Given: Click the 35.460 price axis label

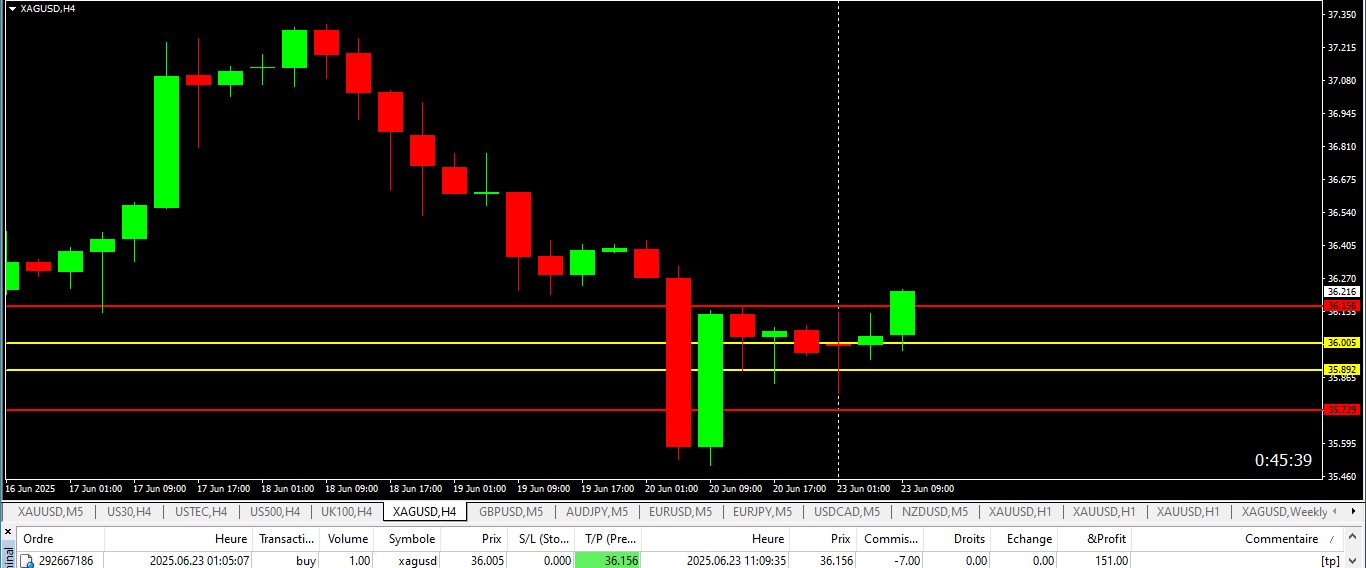Looking at the screenshot, I should pos(1341,476).
